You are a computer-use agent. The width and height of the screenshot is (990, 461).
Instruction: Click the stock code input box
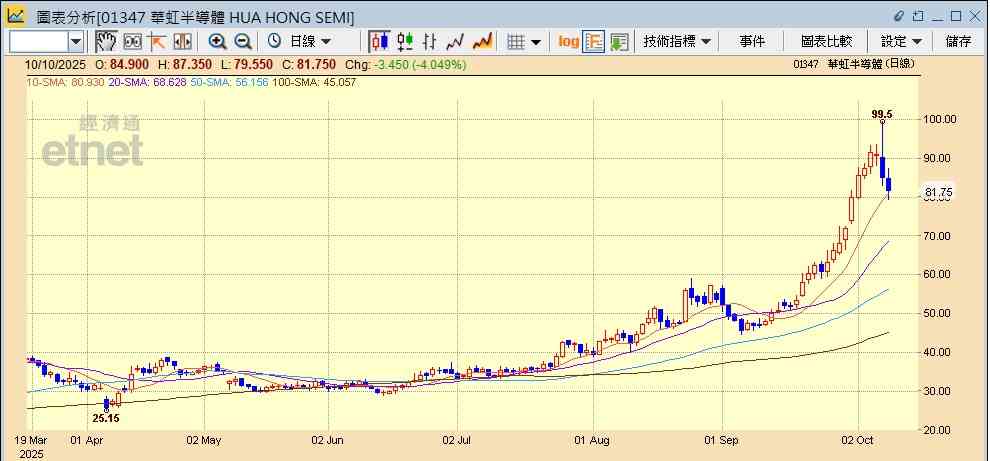point(38,41)
